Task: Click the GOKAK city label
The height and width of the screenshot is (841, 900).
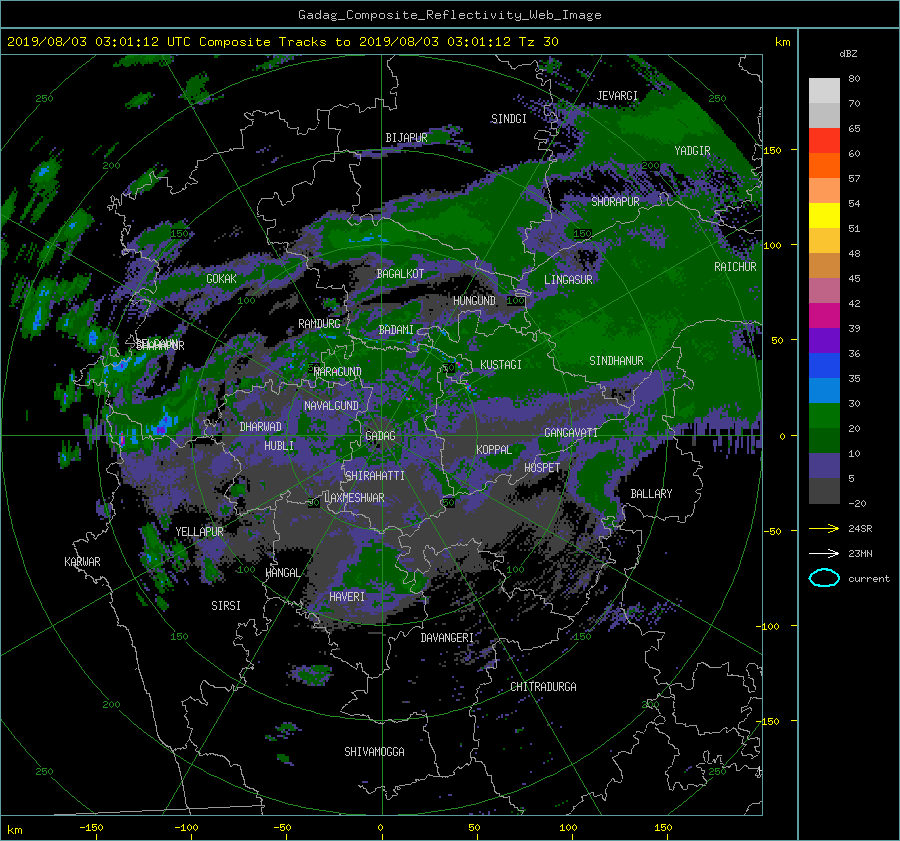Action: coord(221,279)
